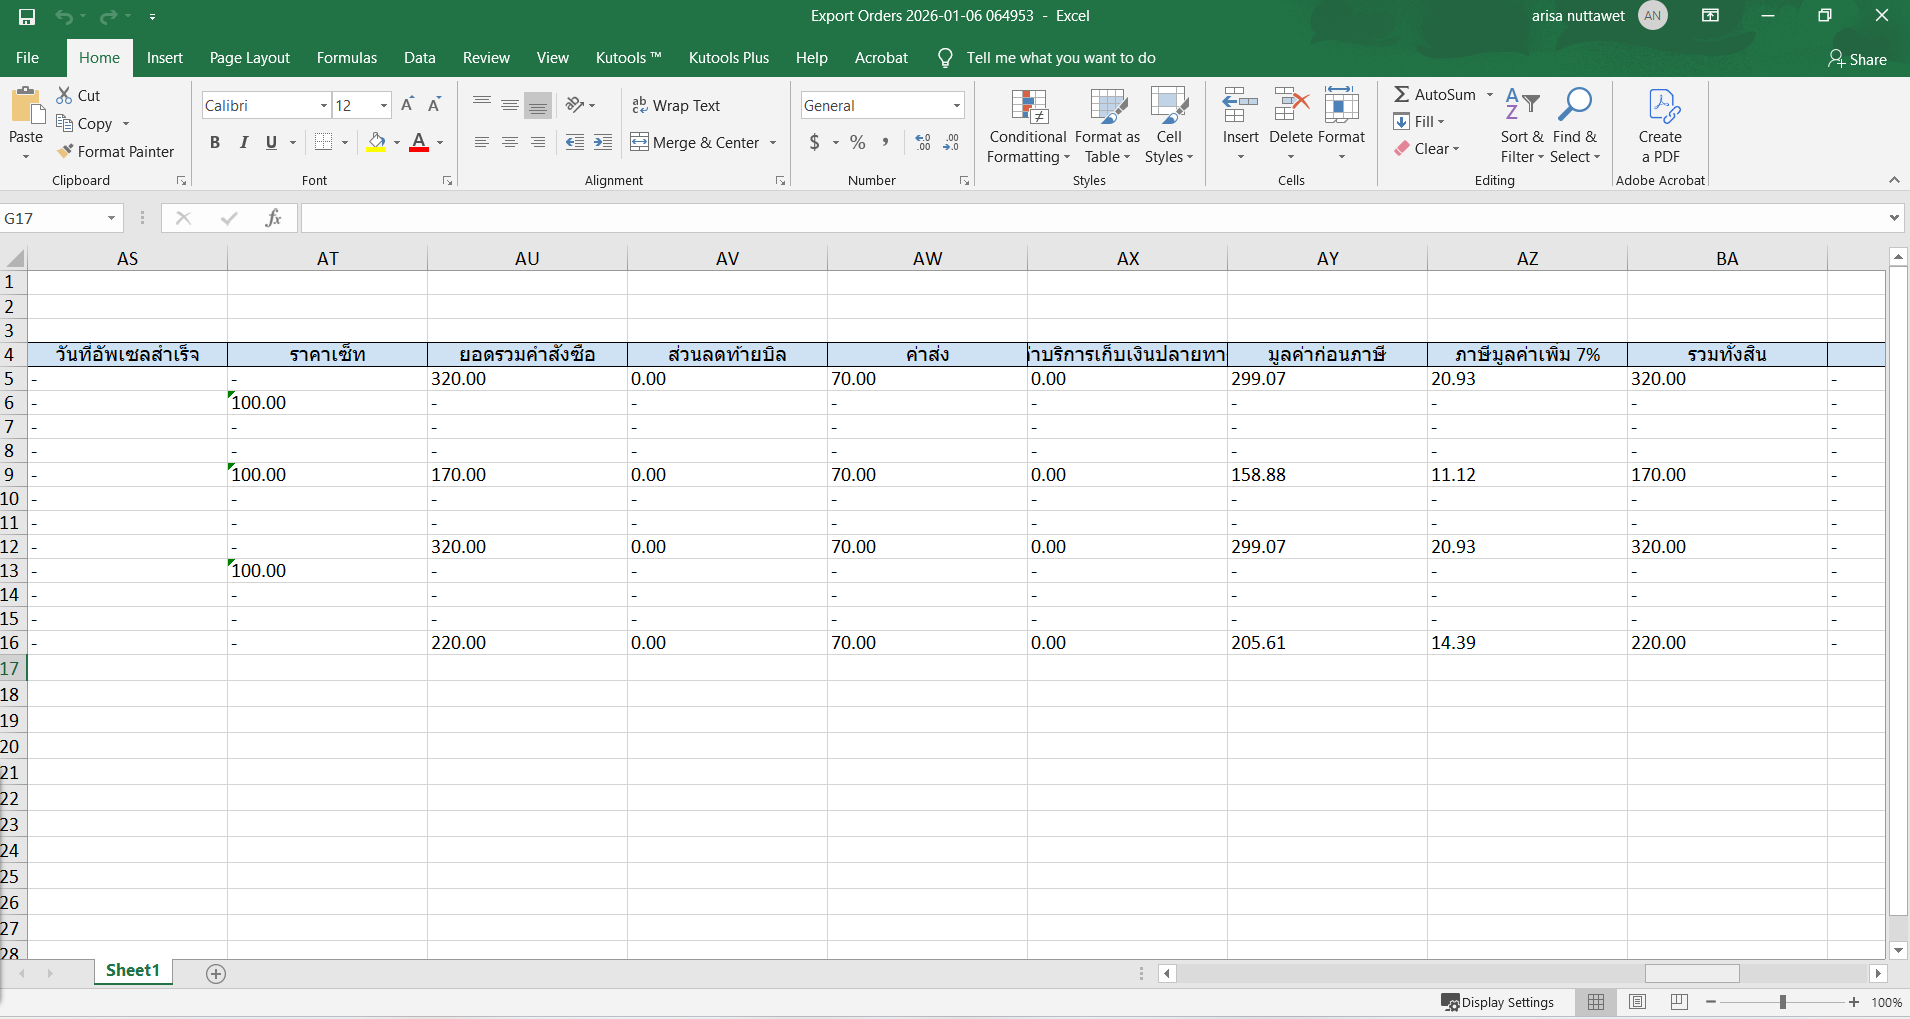
Task: Open the Calibri font name dropdown
Action: [x=323, y=106]
